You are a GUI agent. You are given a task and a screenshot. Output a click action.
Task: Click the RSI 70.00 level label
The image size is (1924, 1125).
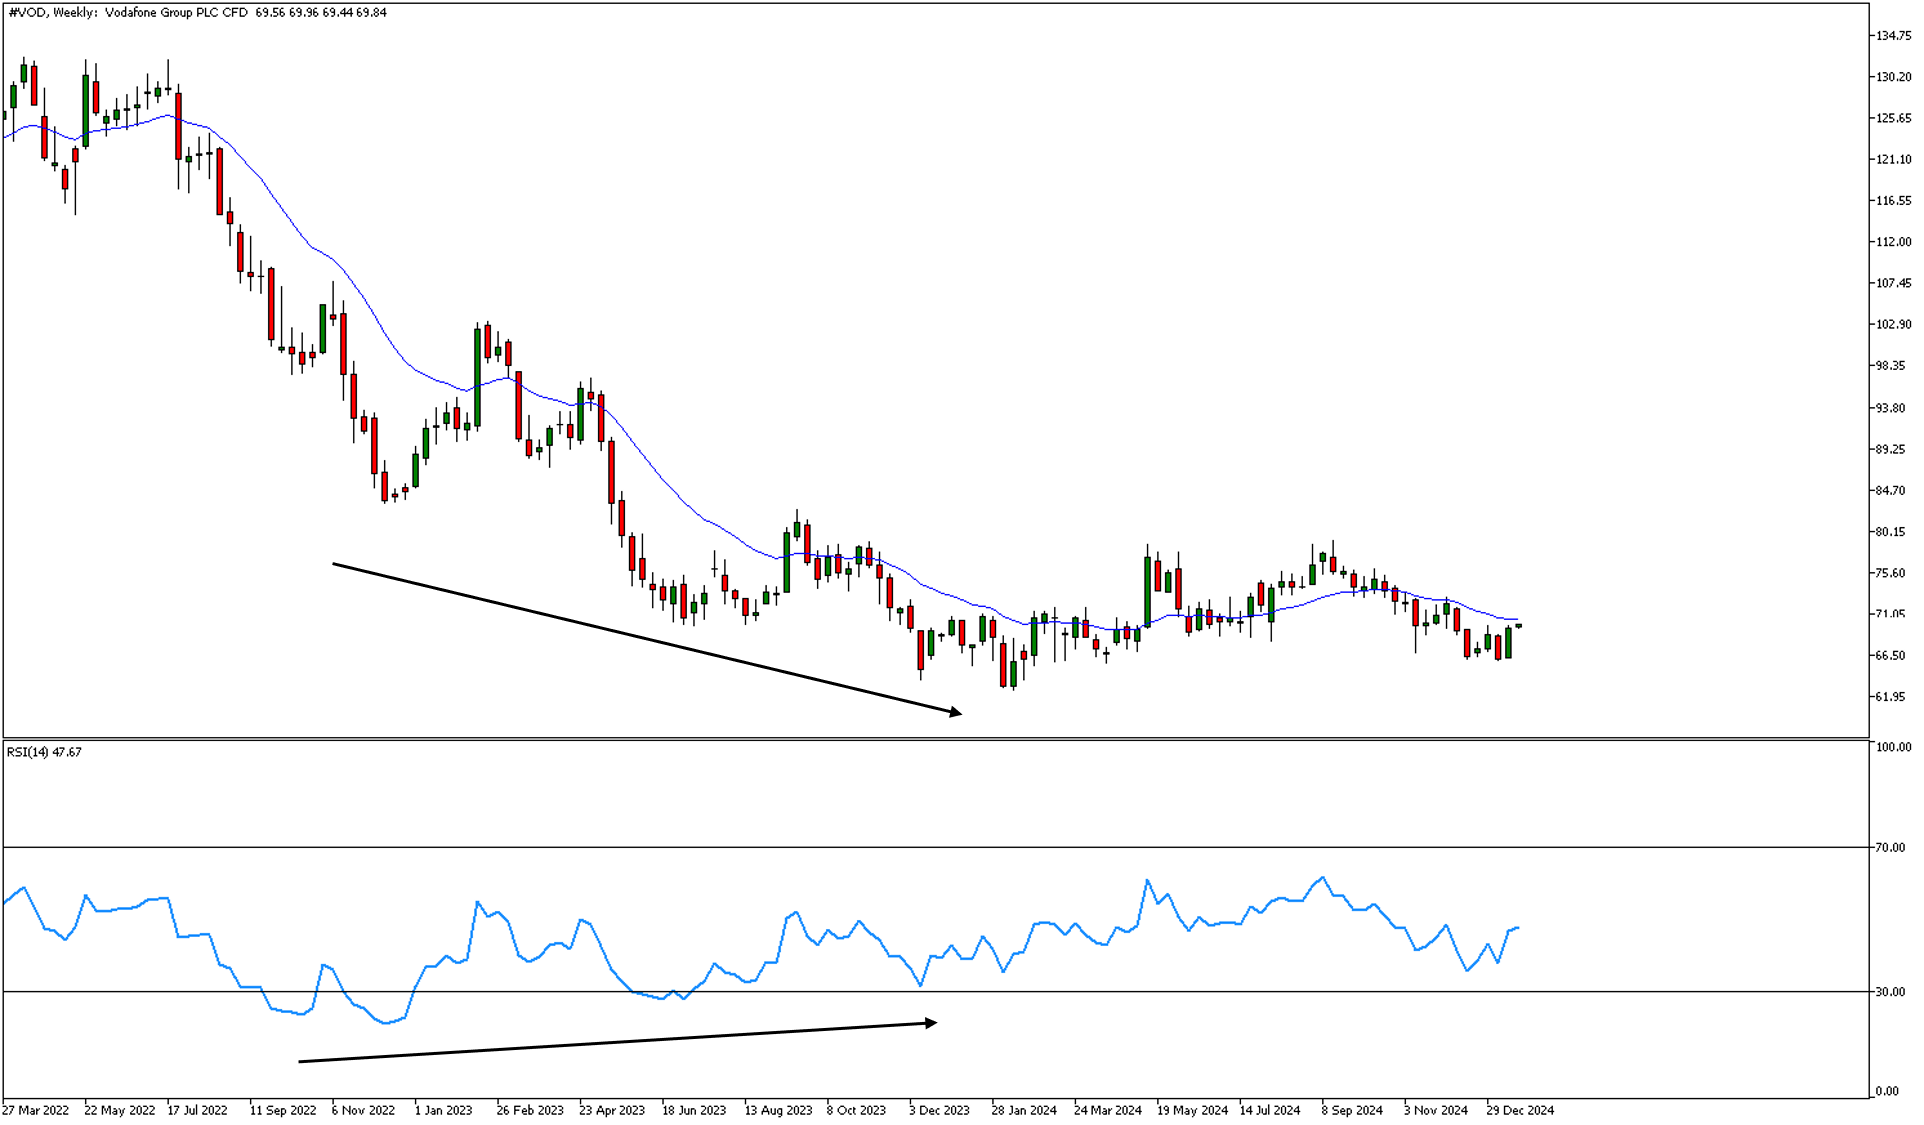click(1890, 847)
